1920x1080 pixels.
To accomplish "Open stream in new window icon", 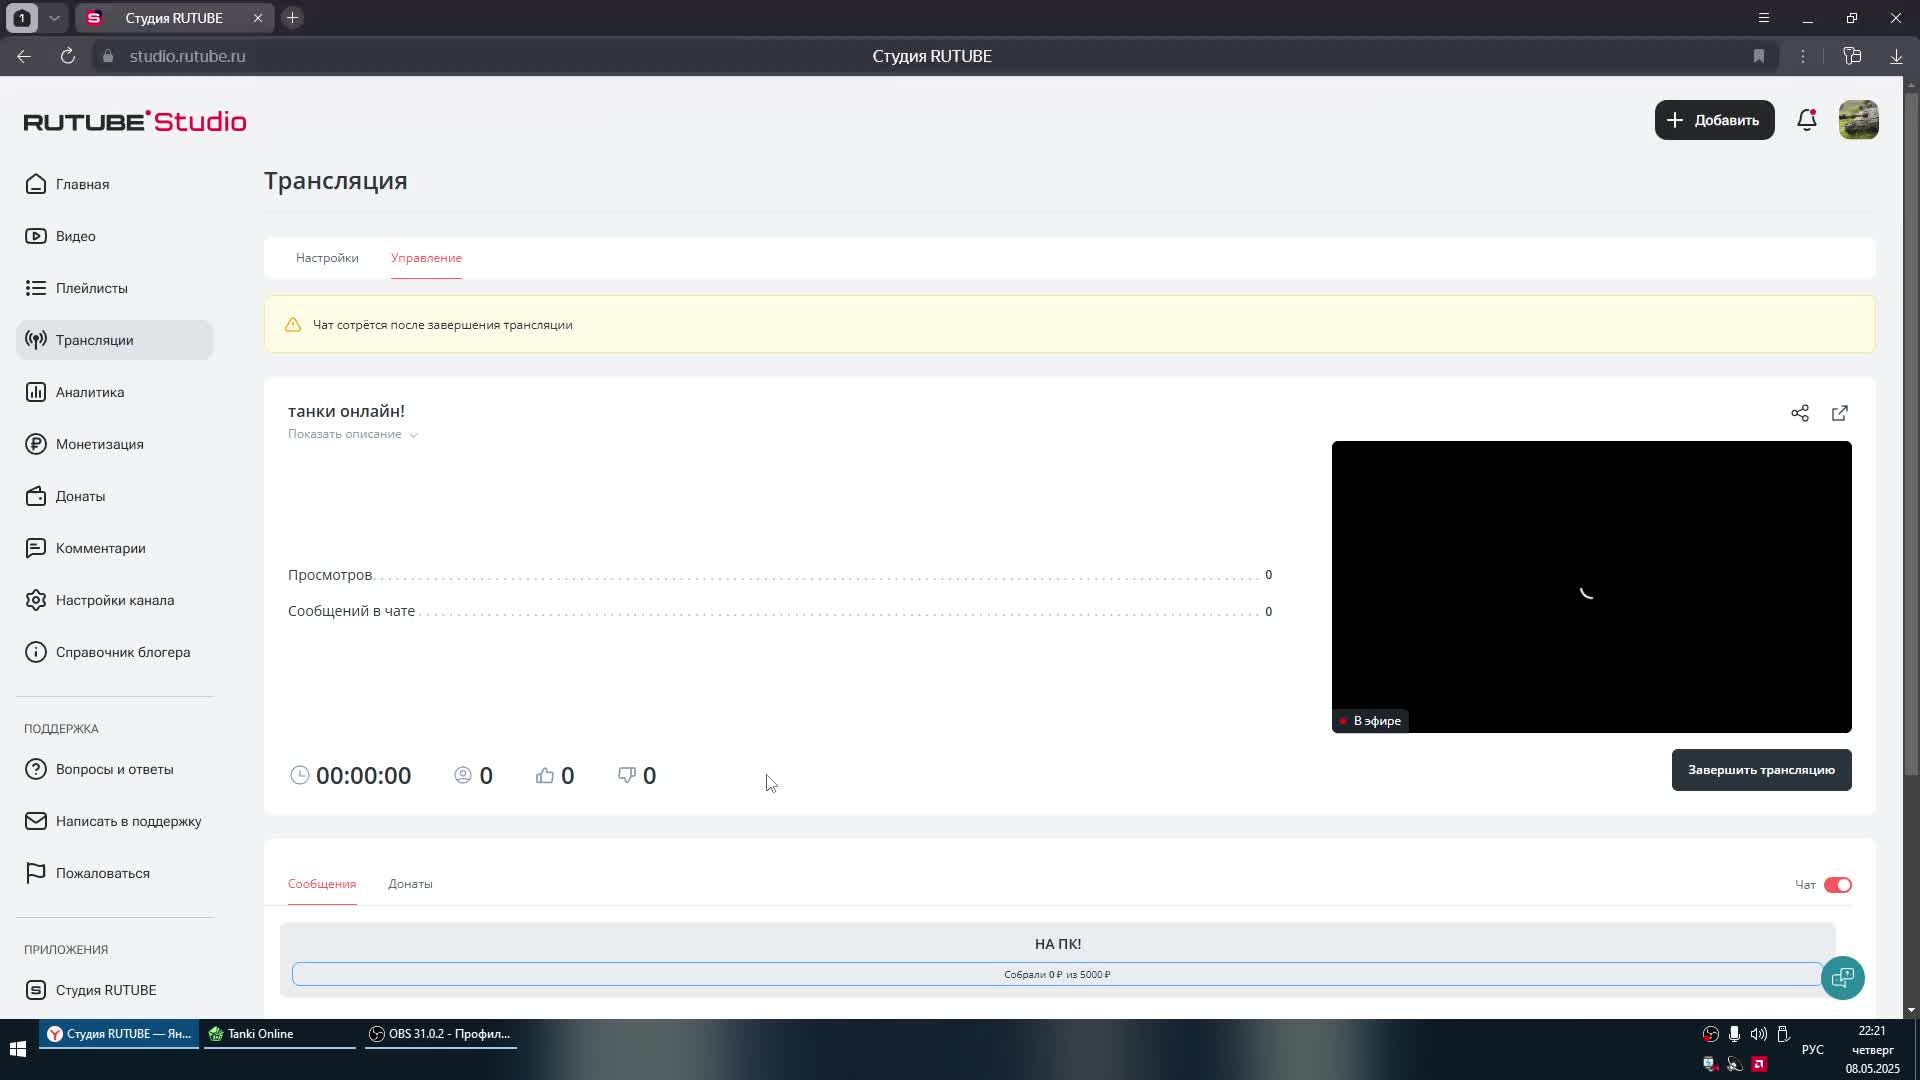I will pyautogui.click(x=1839, y=413).
